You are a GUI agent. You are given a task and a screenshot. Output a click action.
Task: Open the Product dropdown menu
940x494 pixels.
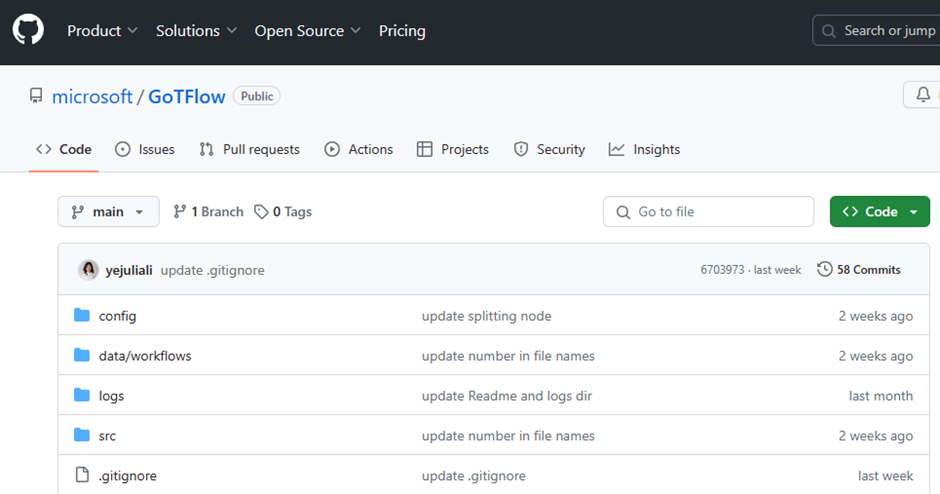102,31
